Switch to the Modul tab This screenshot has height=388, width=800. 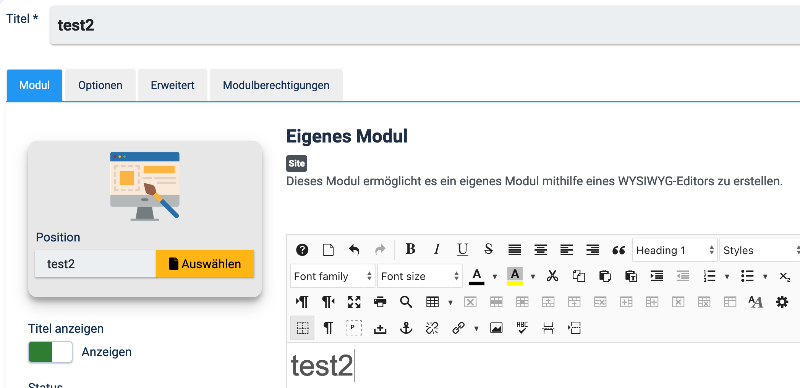pos(34,85)
